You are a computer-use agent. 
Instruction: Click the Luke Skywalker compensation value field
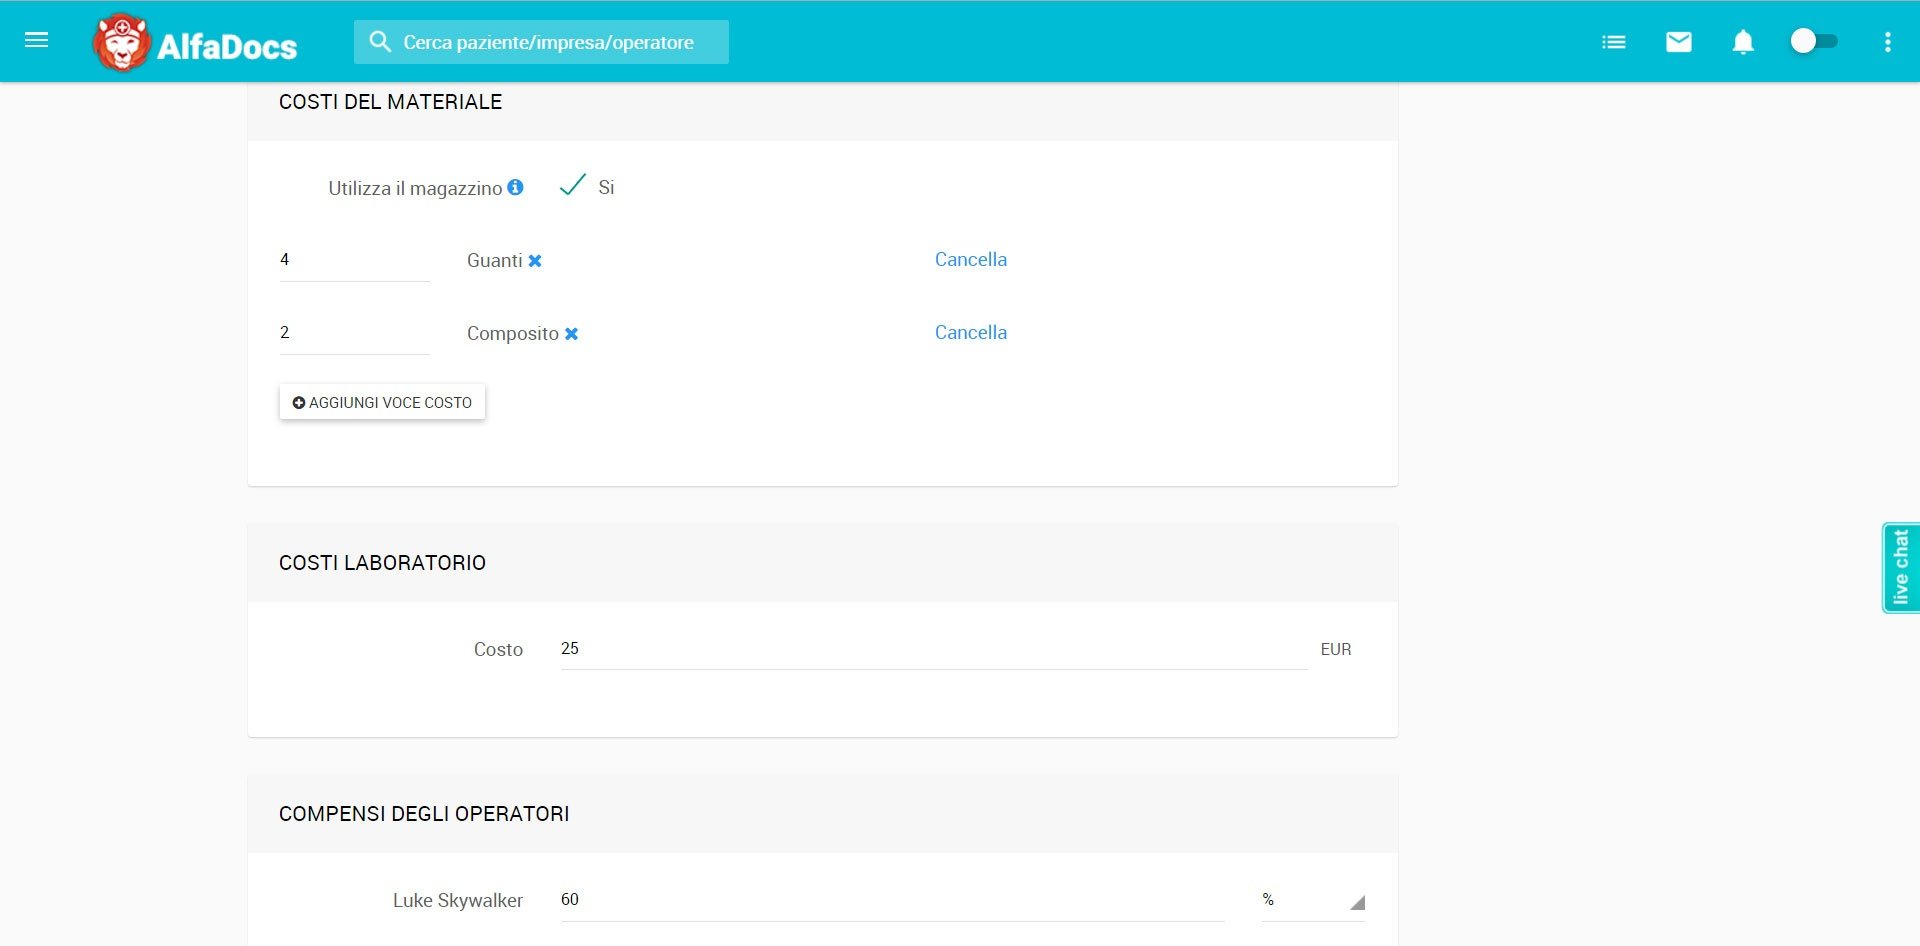891,900
